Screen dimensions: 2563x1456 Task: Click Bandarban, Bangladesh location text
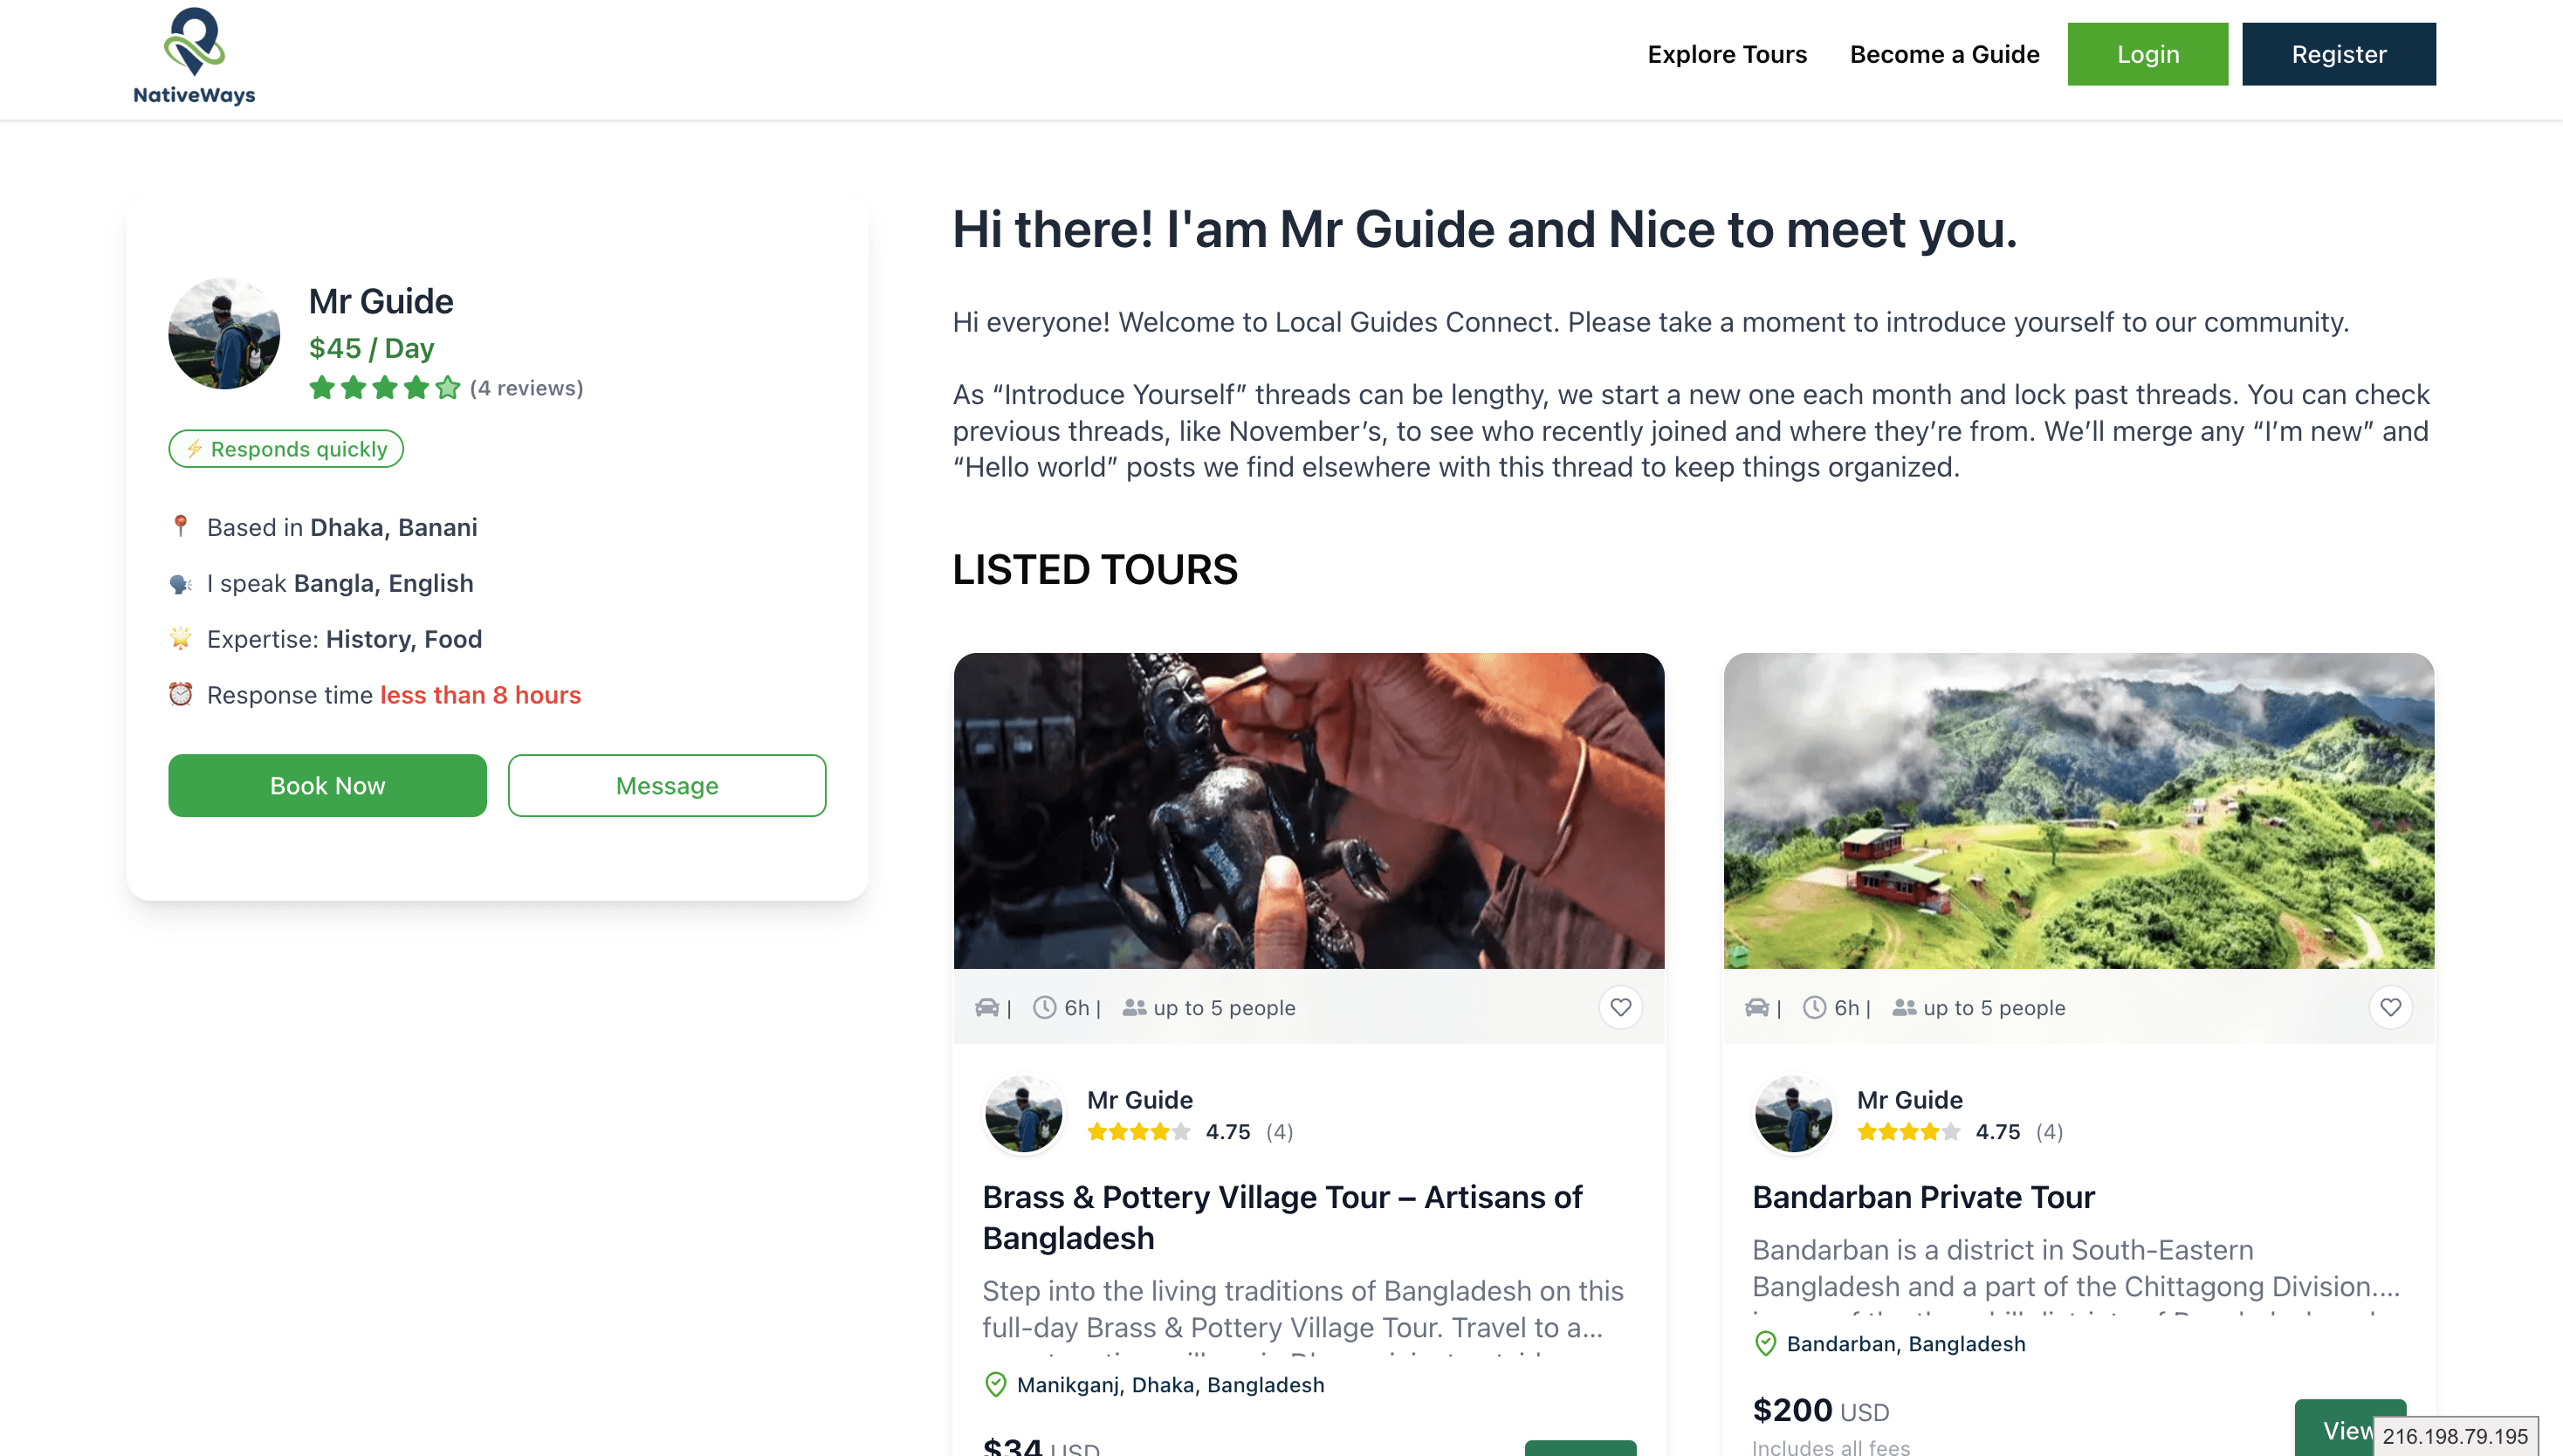[1906, 1343]
